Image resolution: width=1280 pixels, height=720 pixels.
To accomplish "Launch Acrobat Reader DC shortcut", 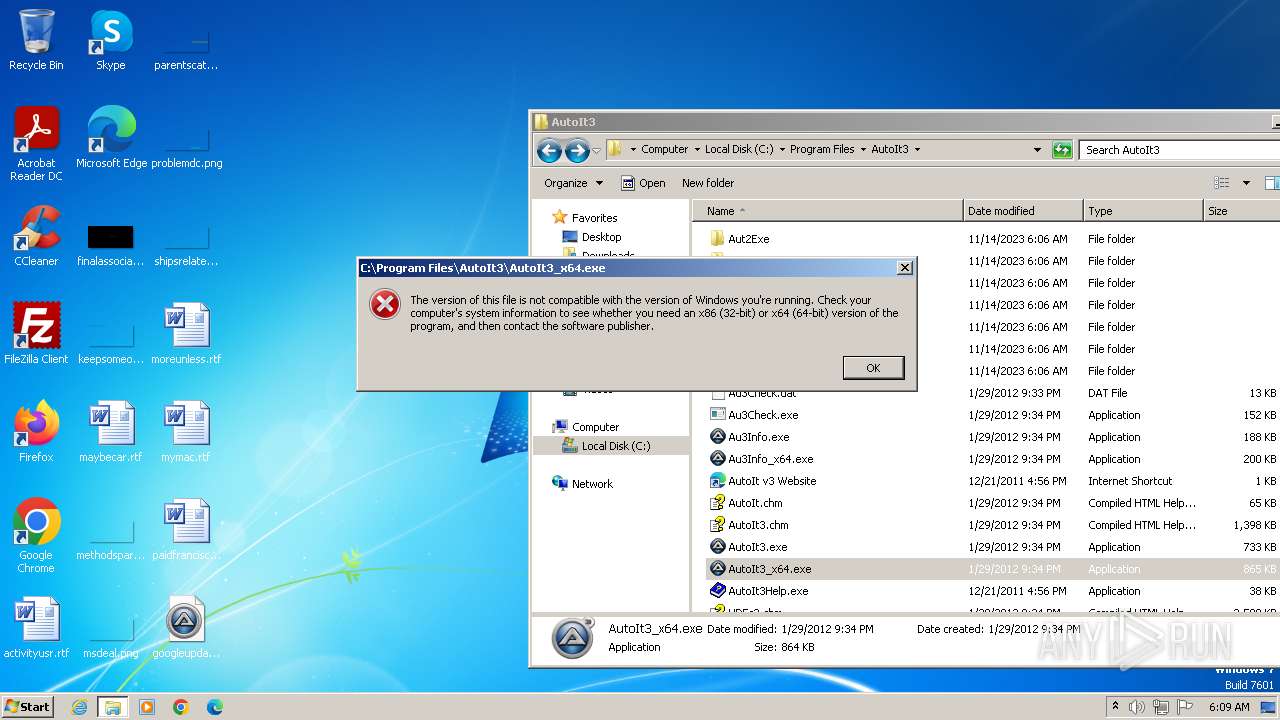I will 36,144.
